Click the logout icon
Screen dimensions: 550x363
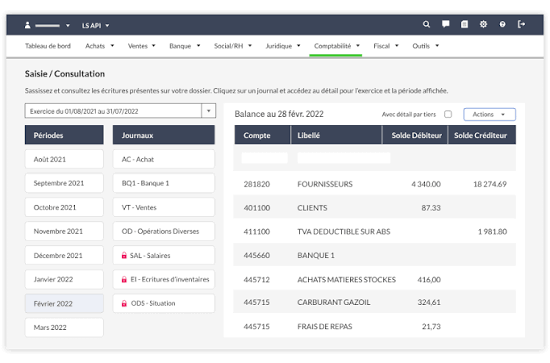[x=522, y=24]
